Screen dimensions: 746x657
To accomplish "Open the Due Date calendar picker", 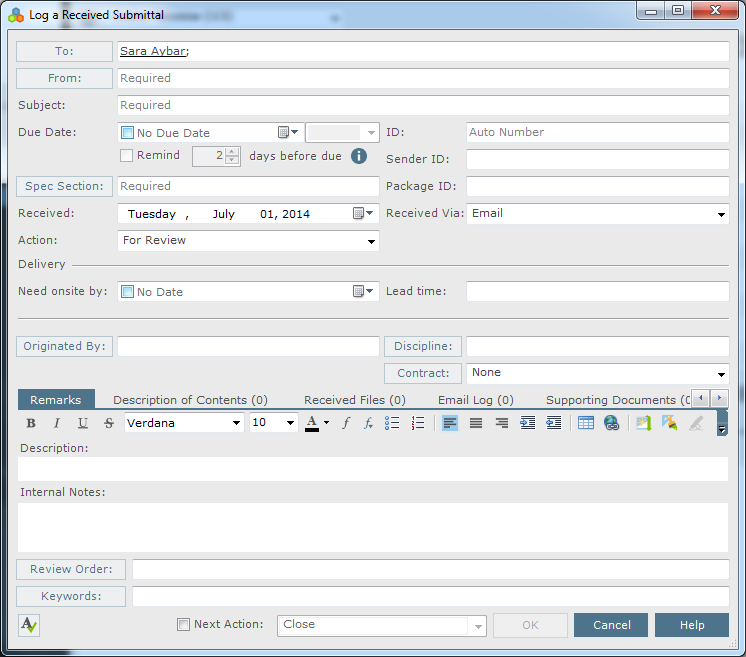I will (x=288, y=132).
